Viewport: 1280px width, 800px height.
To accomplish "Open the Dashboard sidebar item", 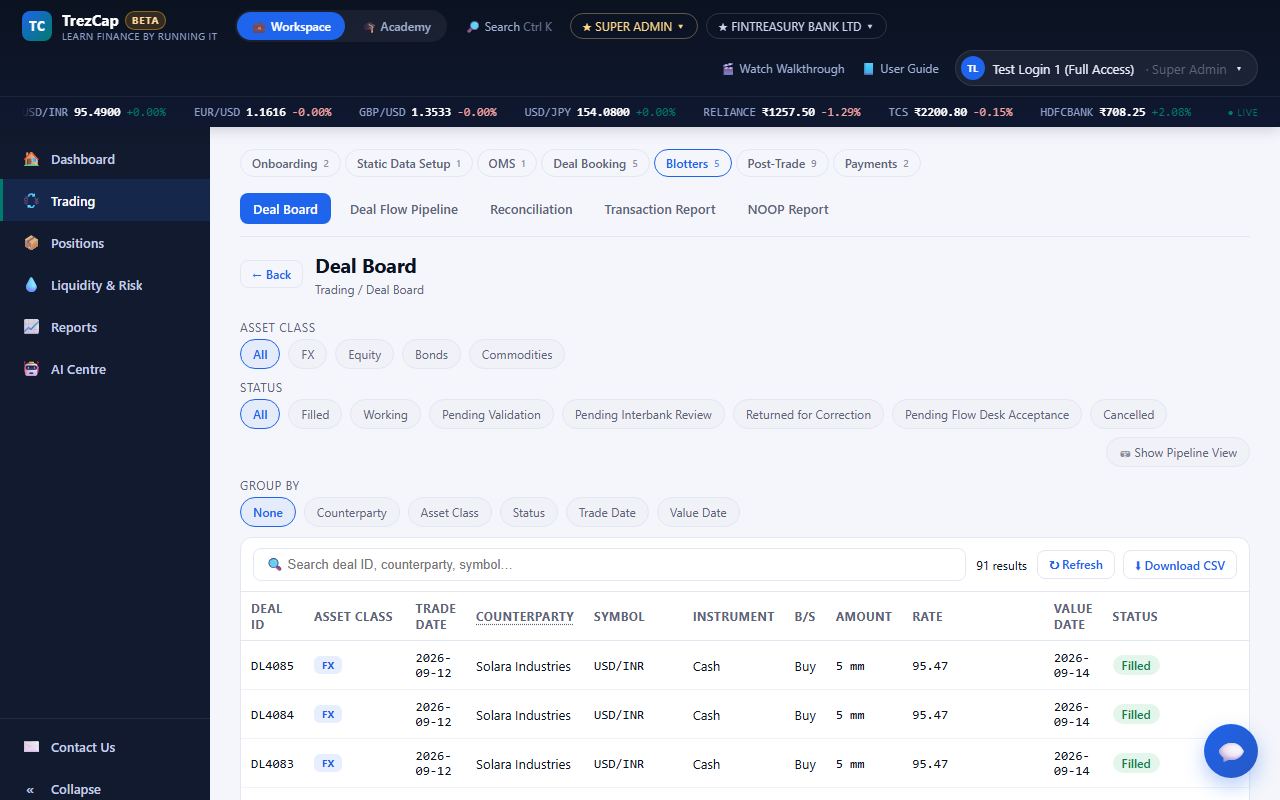I will point(105,159).
